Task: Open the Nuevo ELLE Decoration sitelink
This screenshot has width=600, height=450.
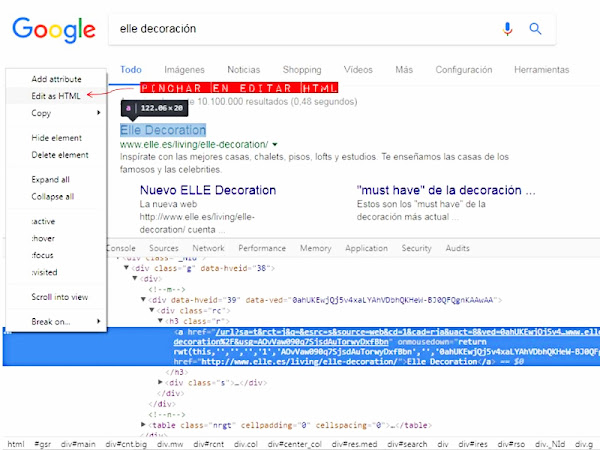Action: (x=208, y=190)
